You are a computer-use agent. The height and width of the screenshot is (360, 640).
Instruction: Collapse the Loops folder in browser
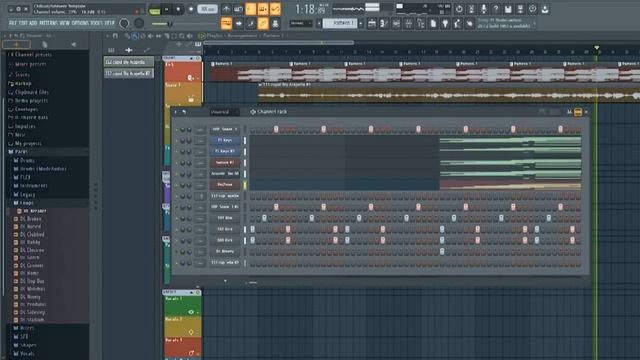point(26,203)
